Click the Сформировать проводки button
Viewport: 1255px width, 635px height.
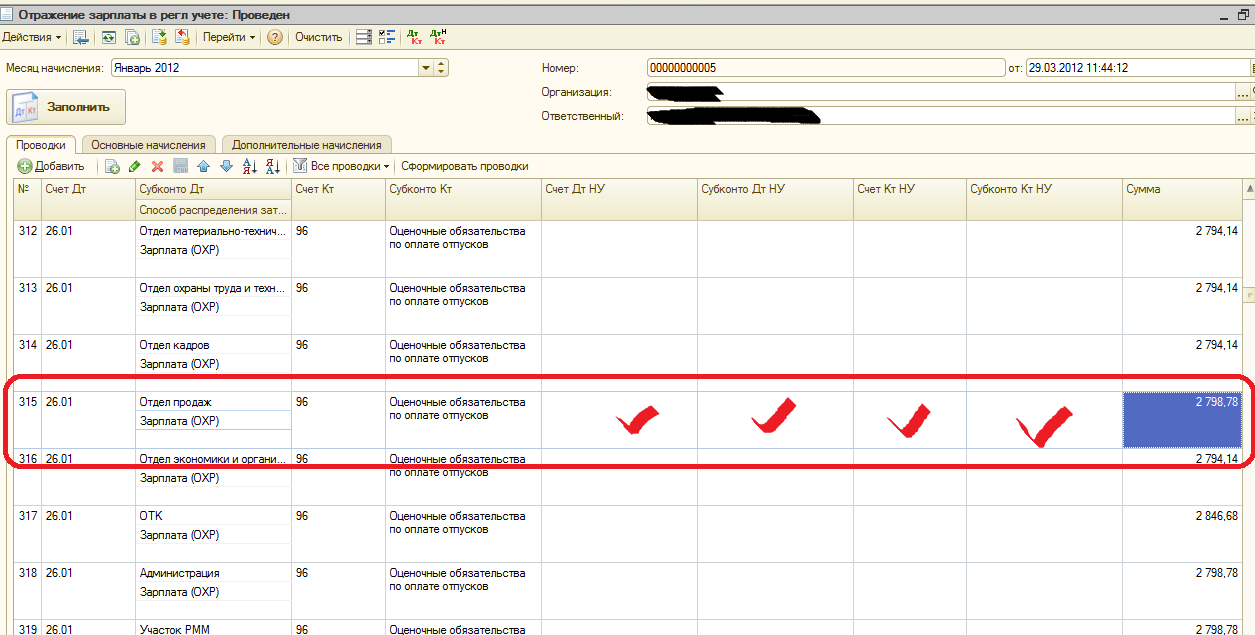pos(465,166)
